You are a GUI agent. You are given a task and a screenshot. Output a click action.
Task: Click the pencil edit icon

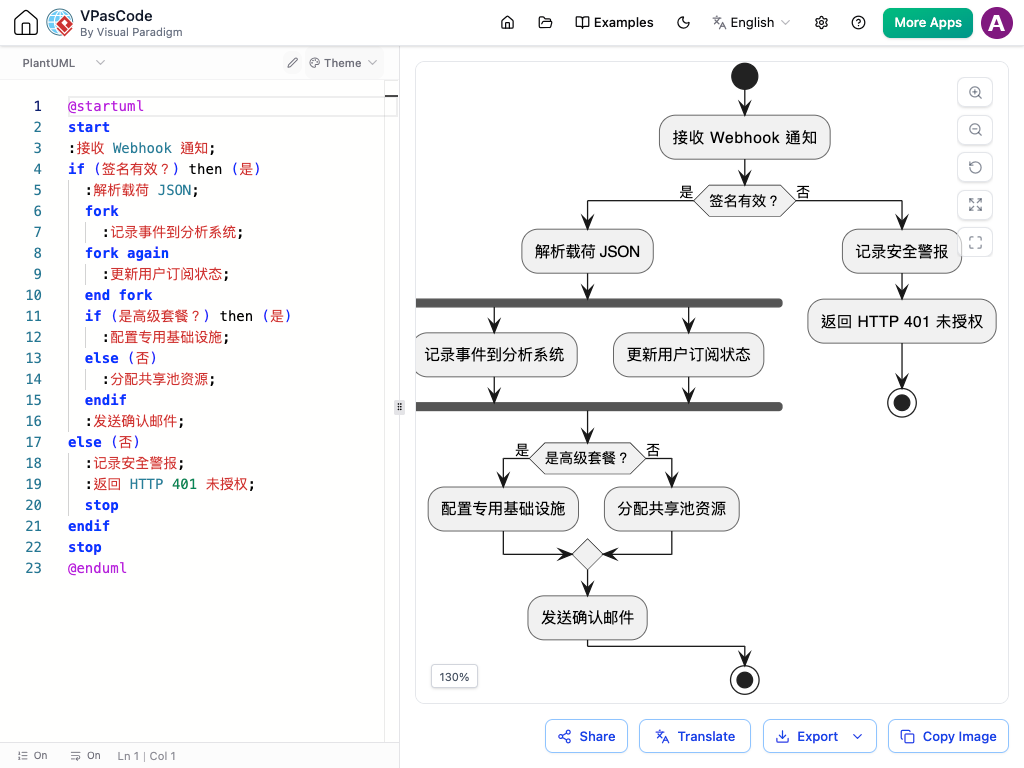tap(293, 63)
